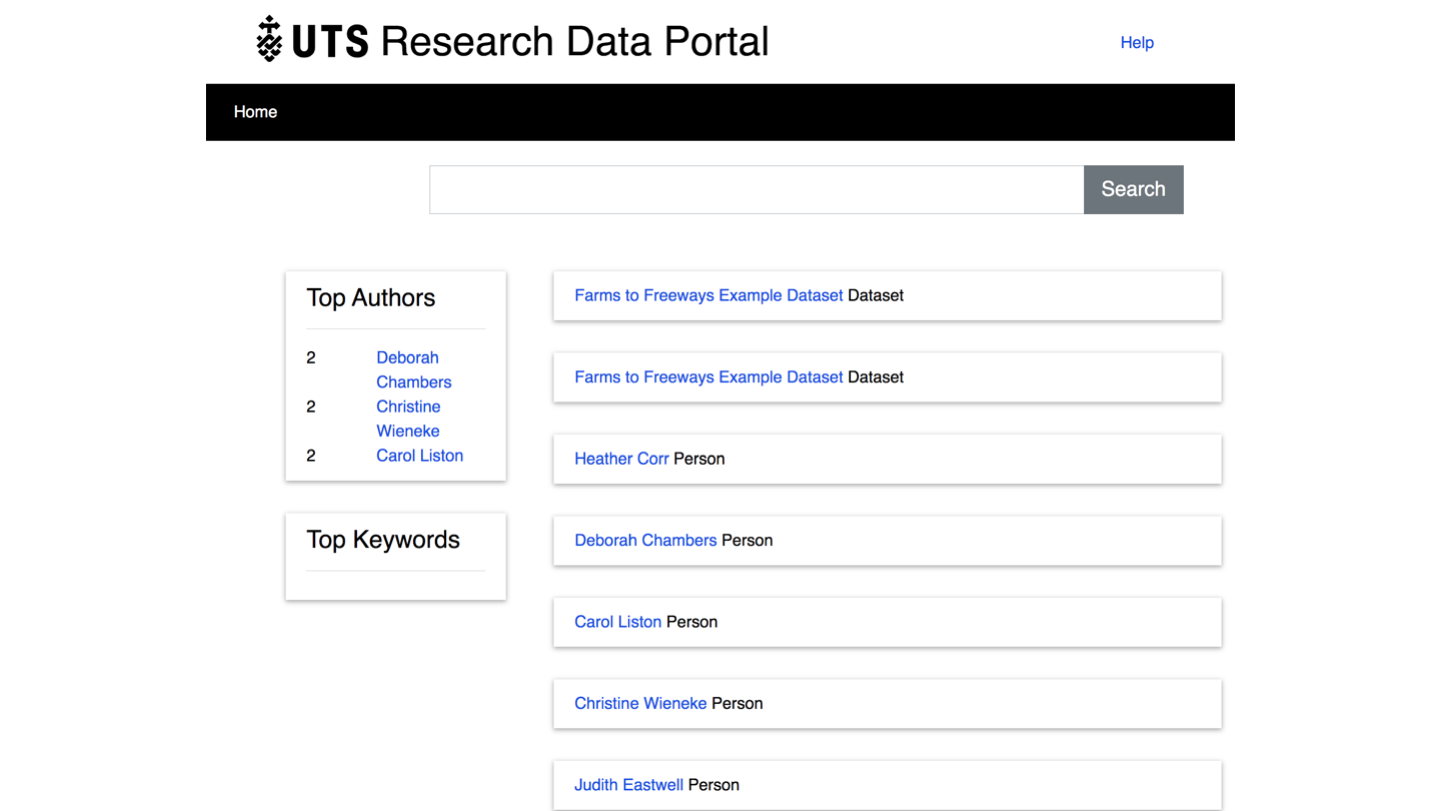This screenshot has width=1441, height=811.
Task: Open Christine Wieneke person result in list
Action: click(x=640, y=704)
